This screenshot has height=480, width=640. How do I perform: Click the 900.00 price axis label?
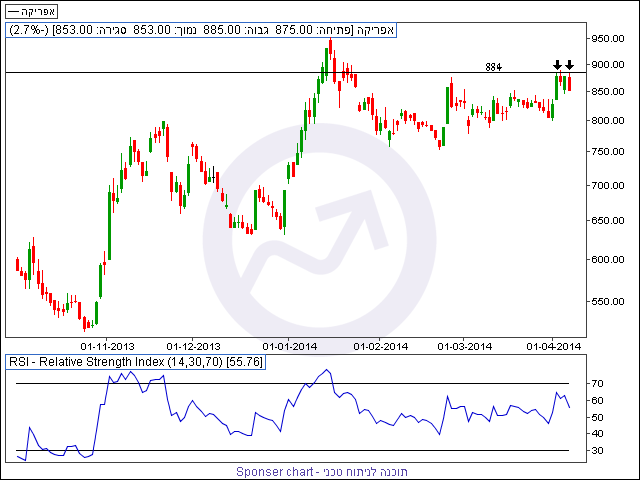click(608, 64)
